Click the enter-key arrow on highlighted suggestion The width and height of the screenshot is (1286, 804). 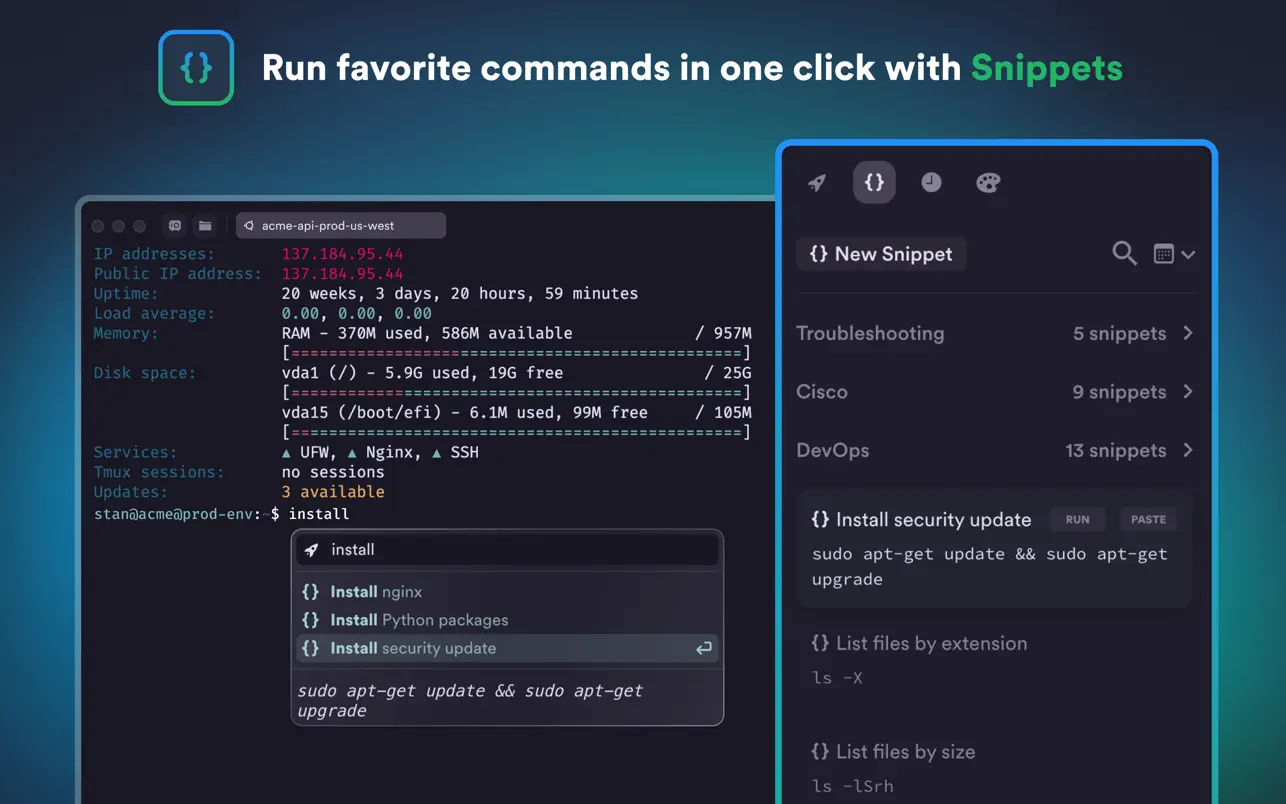[704, 648]
